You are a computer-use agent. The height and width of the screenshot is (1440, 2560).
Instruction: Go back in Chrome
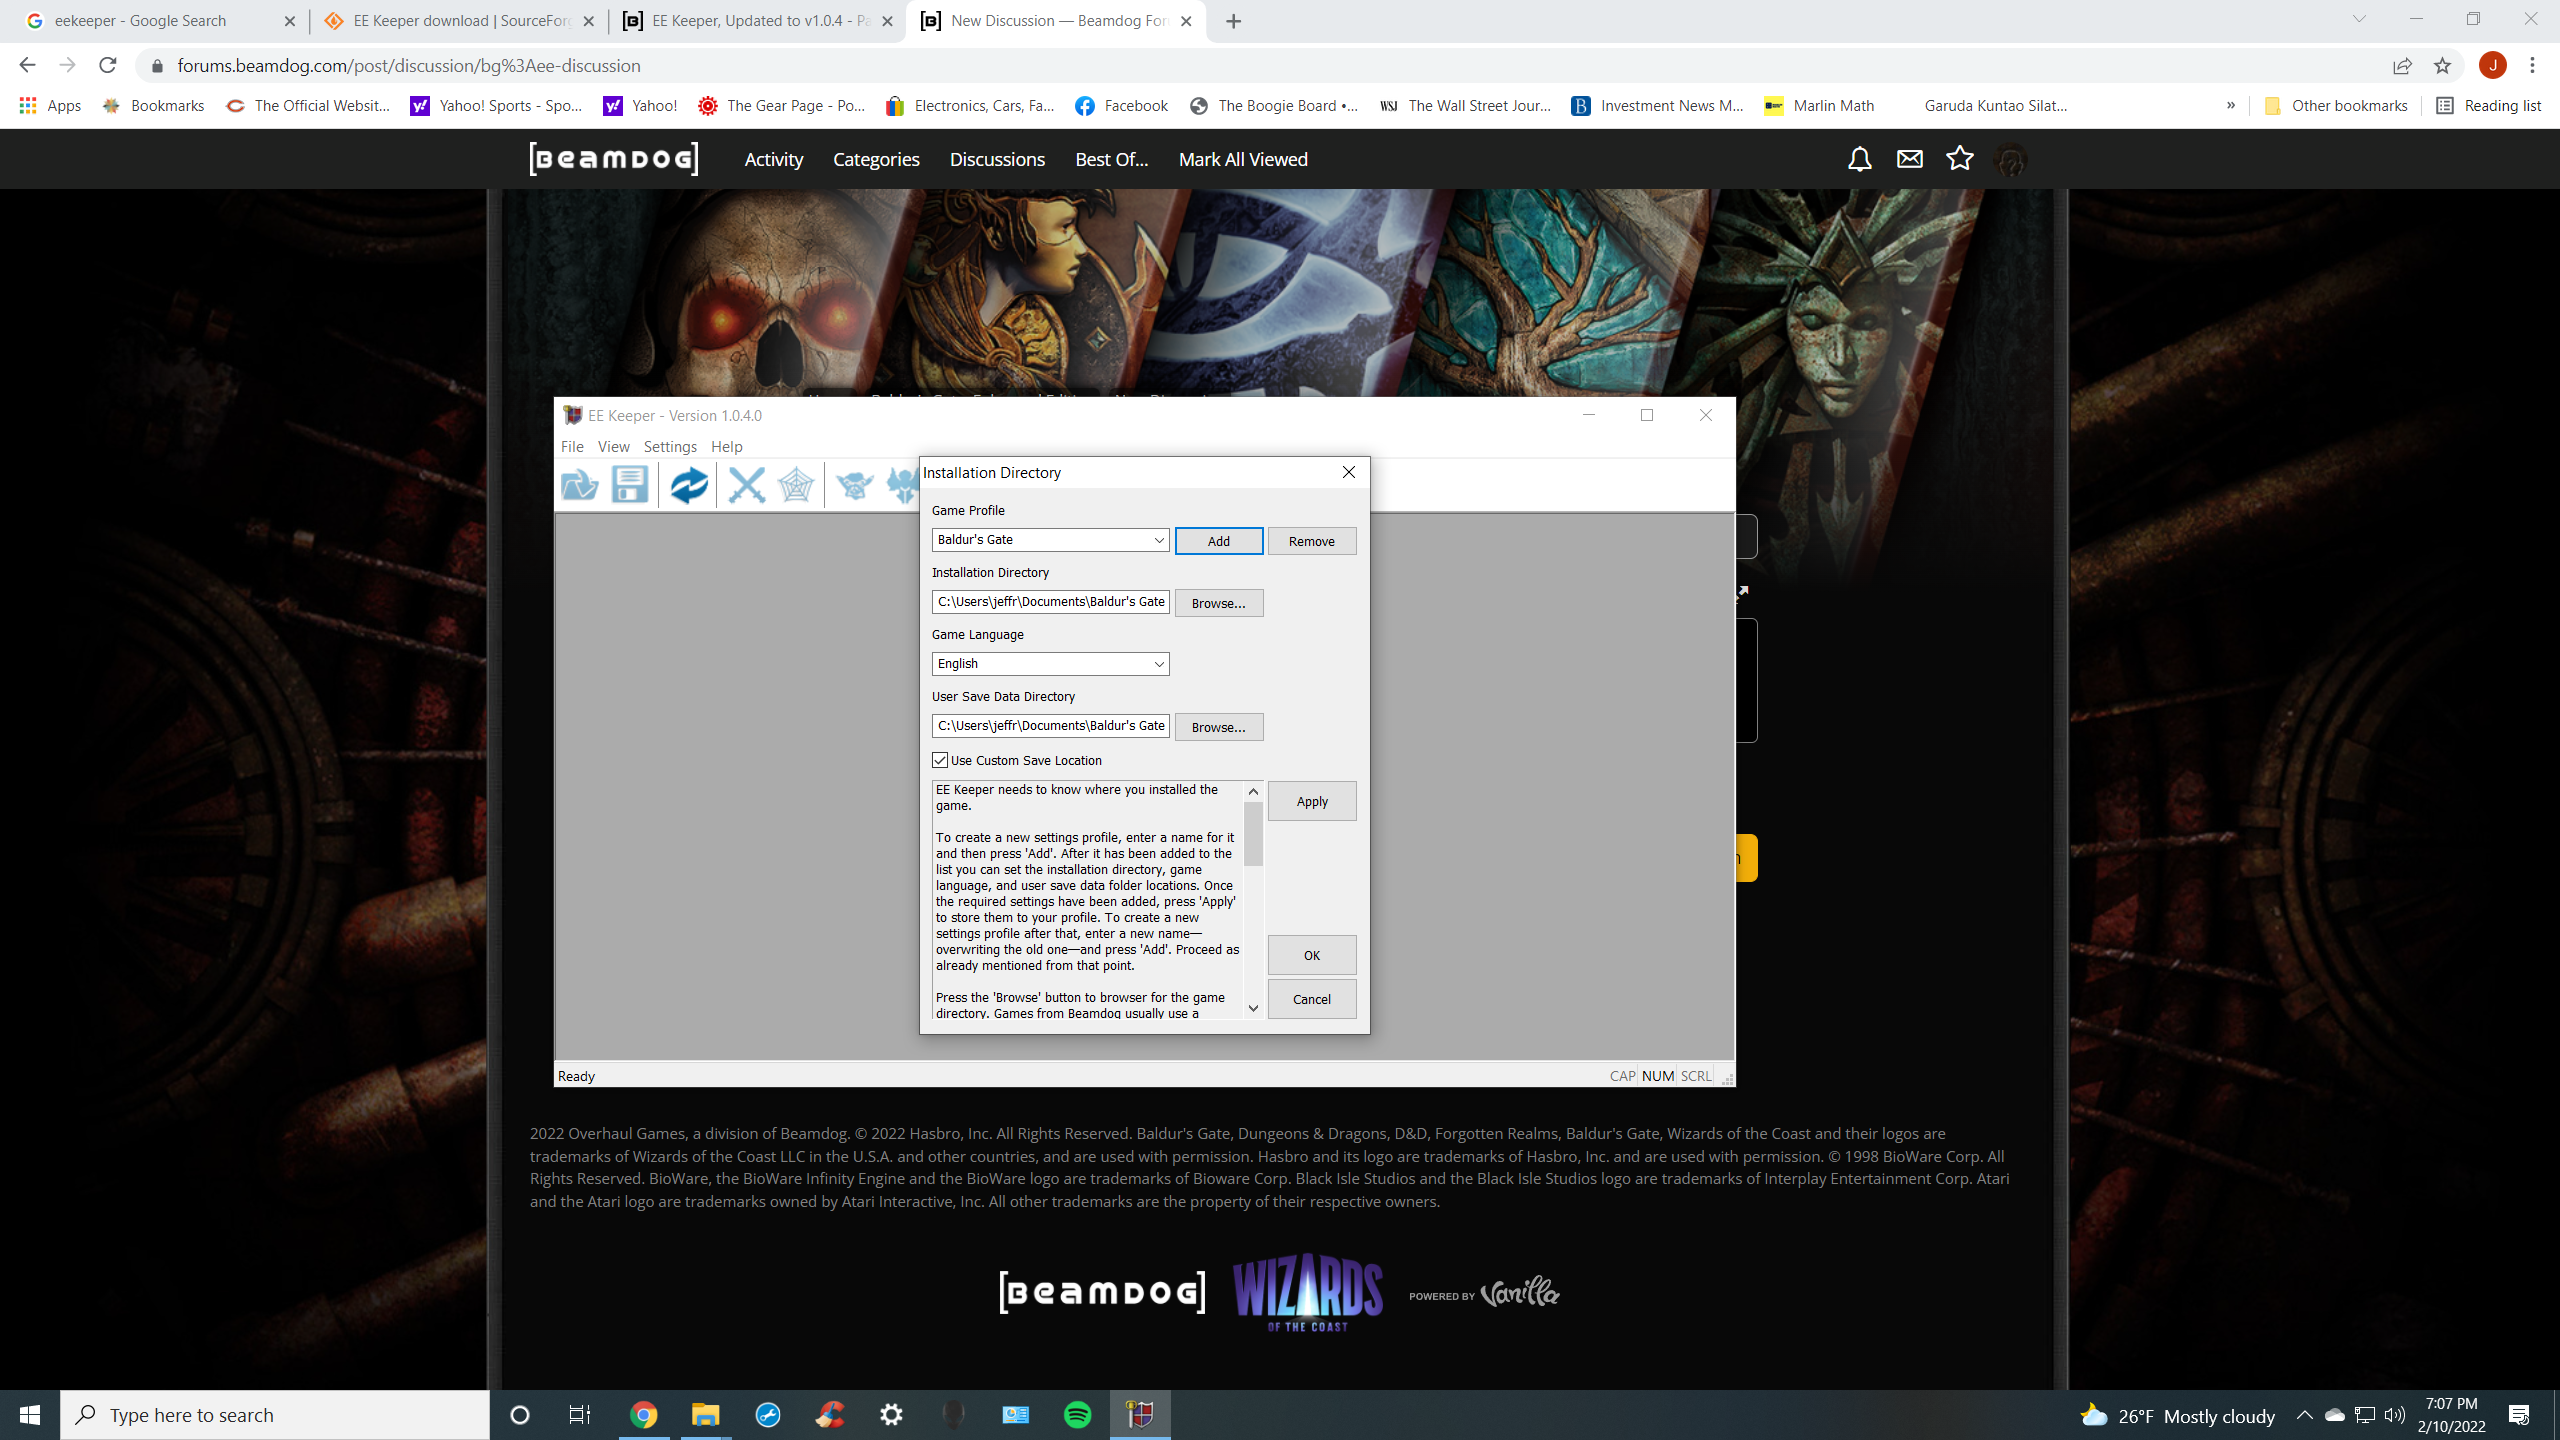pos(27,66)
